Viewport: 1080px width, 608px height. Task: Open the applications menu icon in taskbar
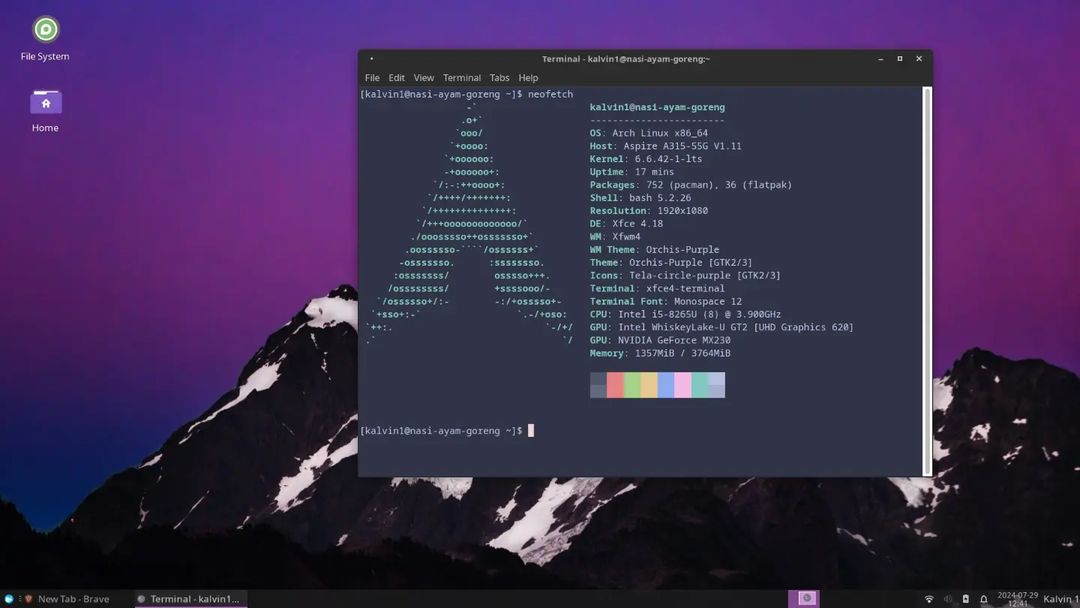click(x=9, y=599)
